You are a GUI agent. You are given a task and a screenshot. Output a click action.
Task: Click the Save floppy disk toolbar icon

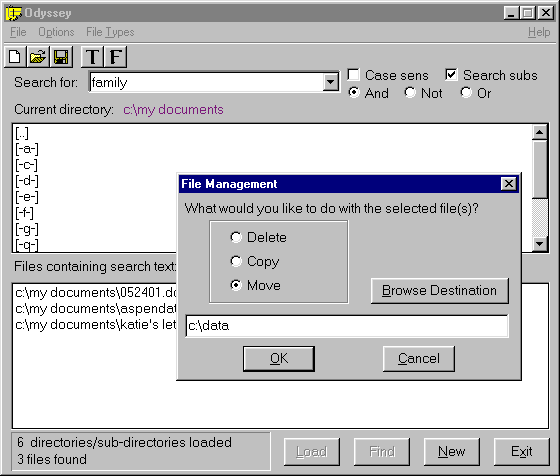(61, 57)
